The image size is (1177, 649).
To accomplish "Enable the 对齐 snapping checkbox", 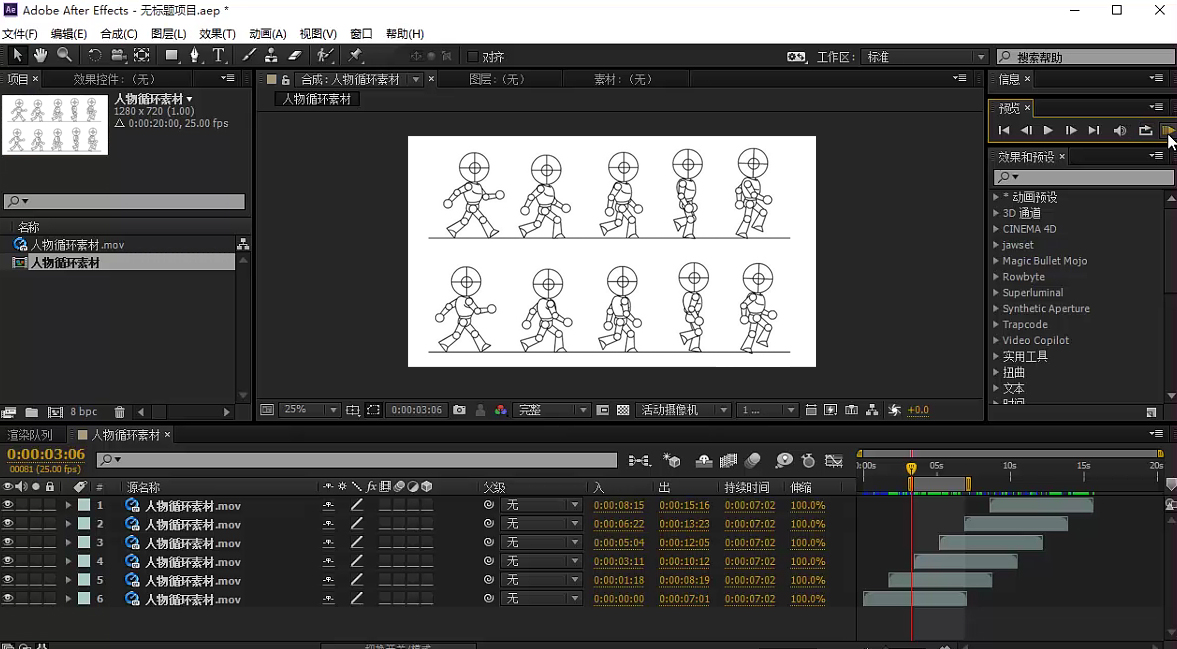I will click(x=473, y=57).
